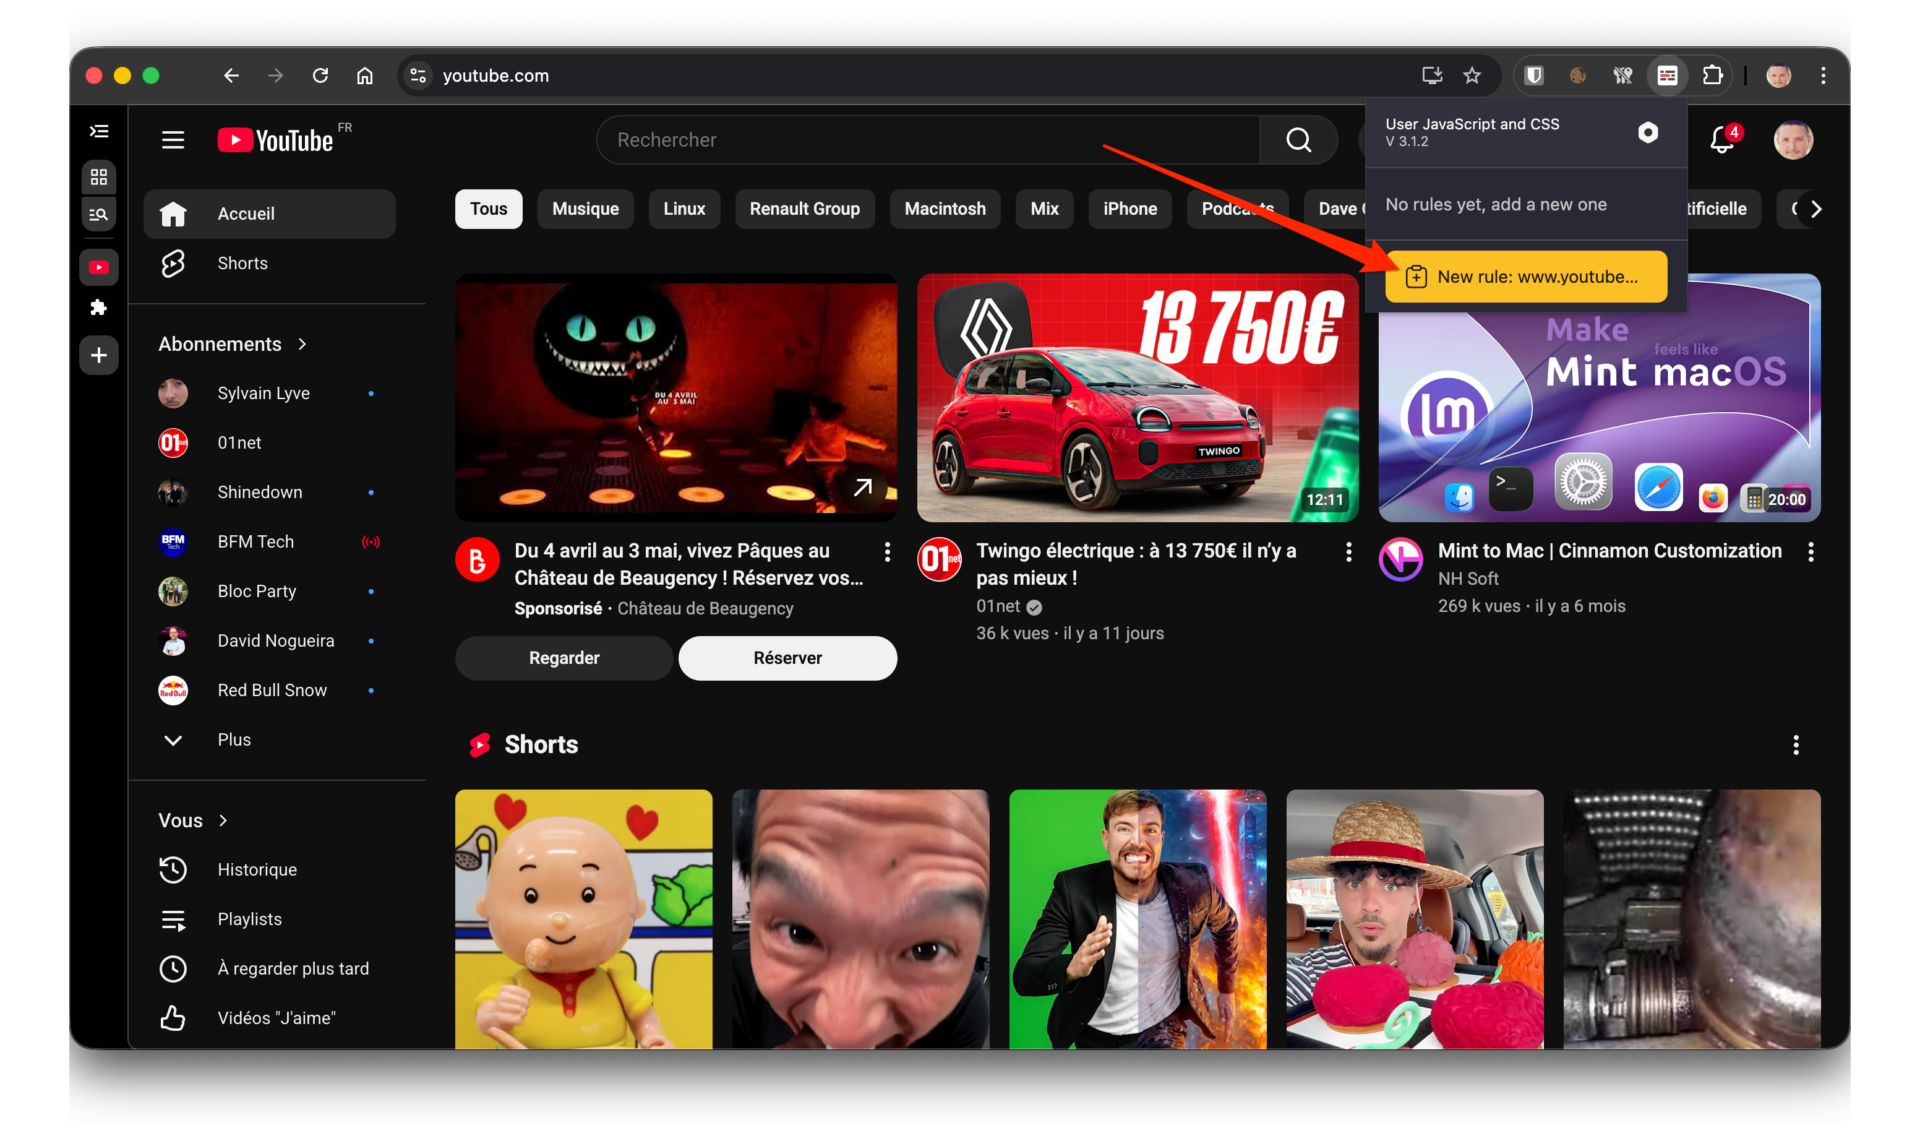Open the straw hat man Short thumbnail
Screen dimensions: 1920x1141
click(x=1415, y=919)
